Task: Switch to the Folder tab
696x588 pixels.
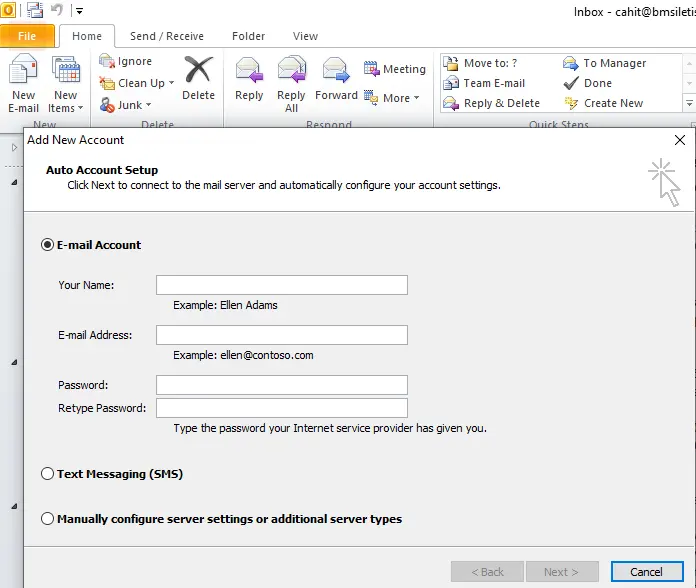Action: tap(249, 36)
